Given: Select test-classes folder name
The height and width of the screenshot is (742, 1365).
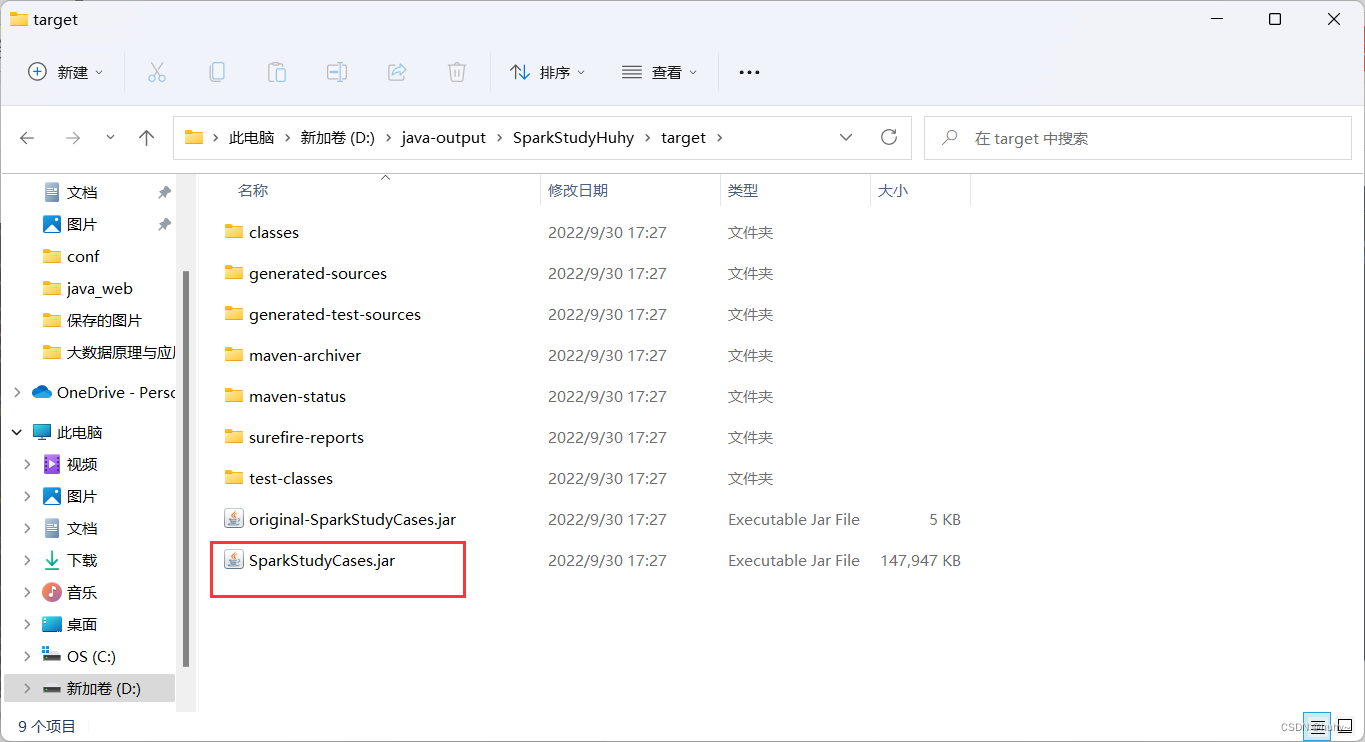Looking at the screenshot, I should (x=291, y=478).
